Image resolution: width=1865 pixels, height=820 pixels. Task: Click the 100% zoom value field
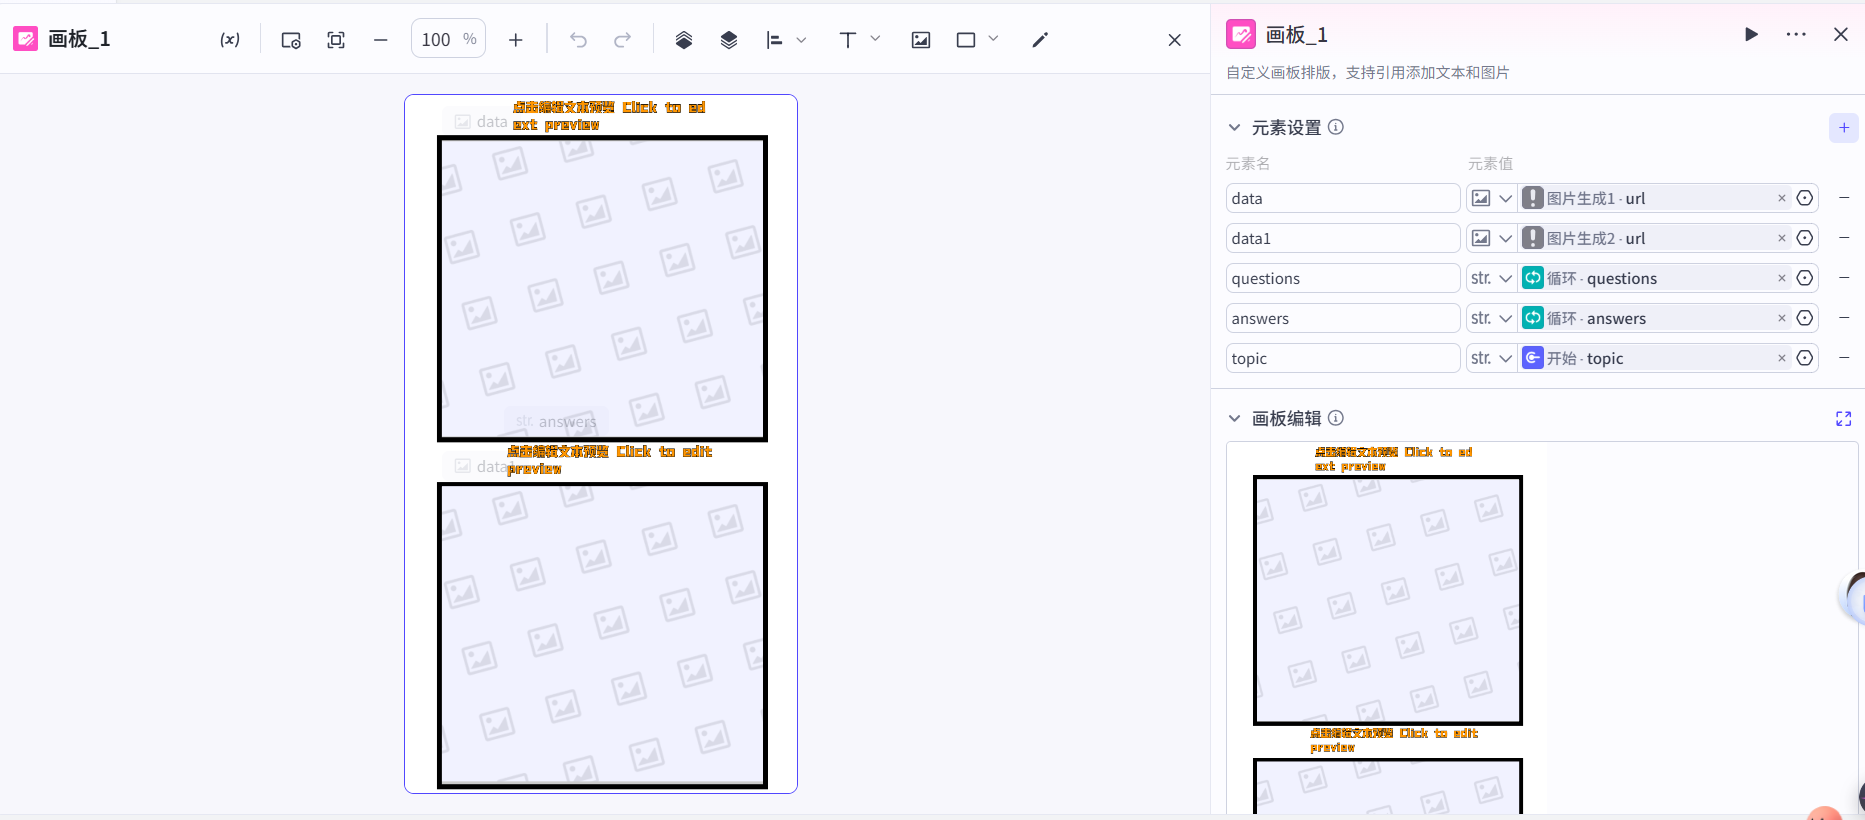point(448,39)
